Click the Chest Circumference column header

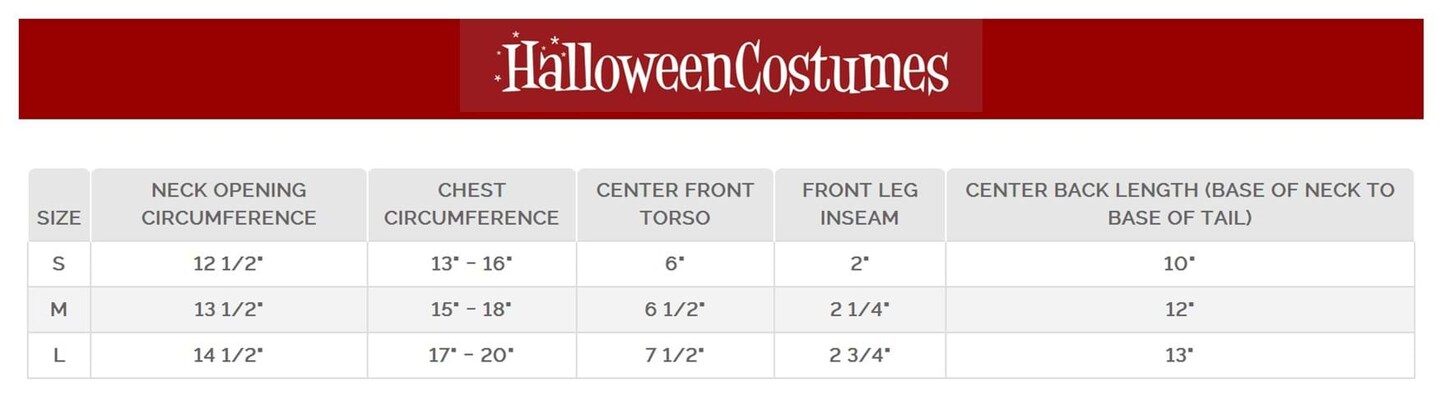pos(472,204)
